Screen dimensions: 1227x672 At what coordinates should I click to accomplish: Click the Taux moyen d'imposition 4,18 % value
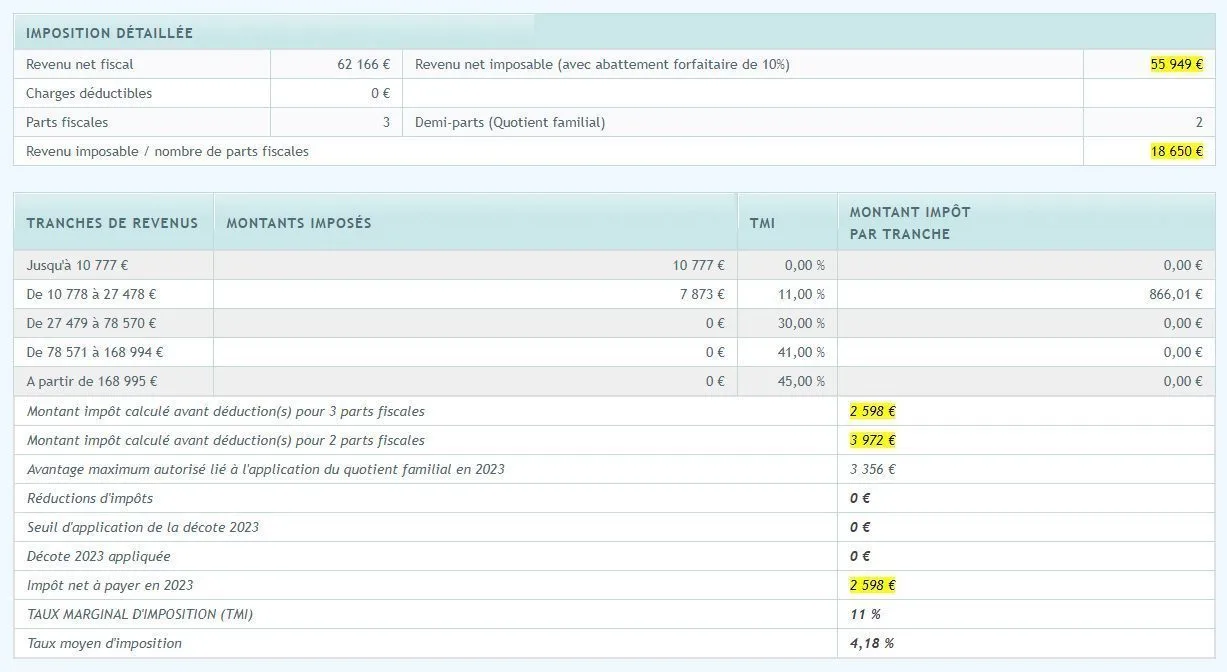[x=871, y=643]
